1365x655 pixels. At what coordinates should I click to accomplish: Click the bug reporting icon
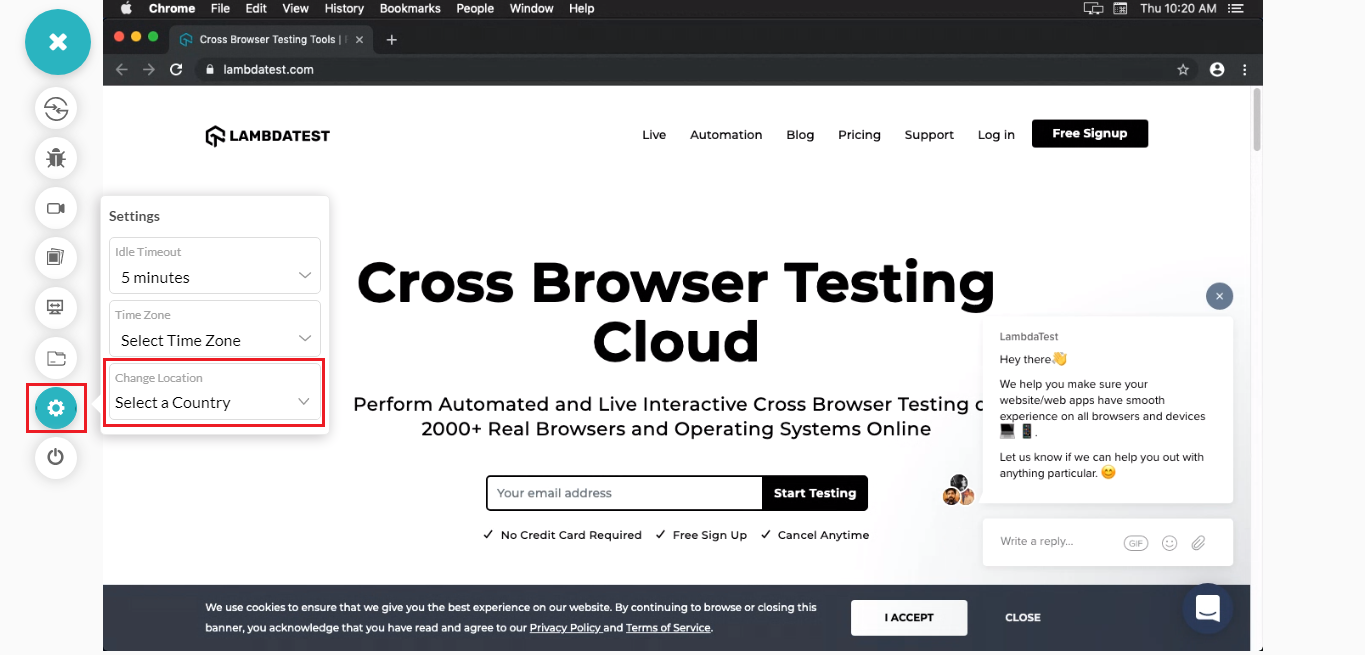tap(56, 158)
